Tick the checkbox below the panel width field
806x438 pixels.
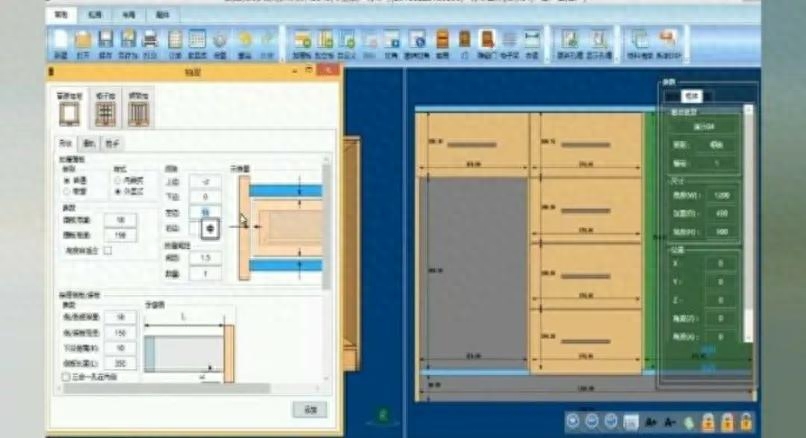[107, 250]
